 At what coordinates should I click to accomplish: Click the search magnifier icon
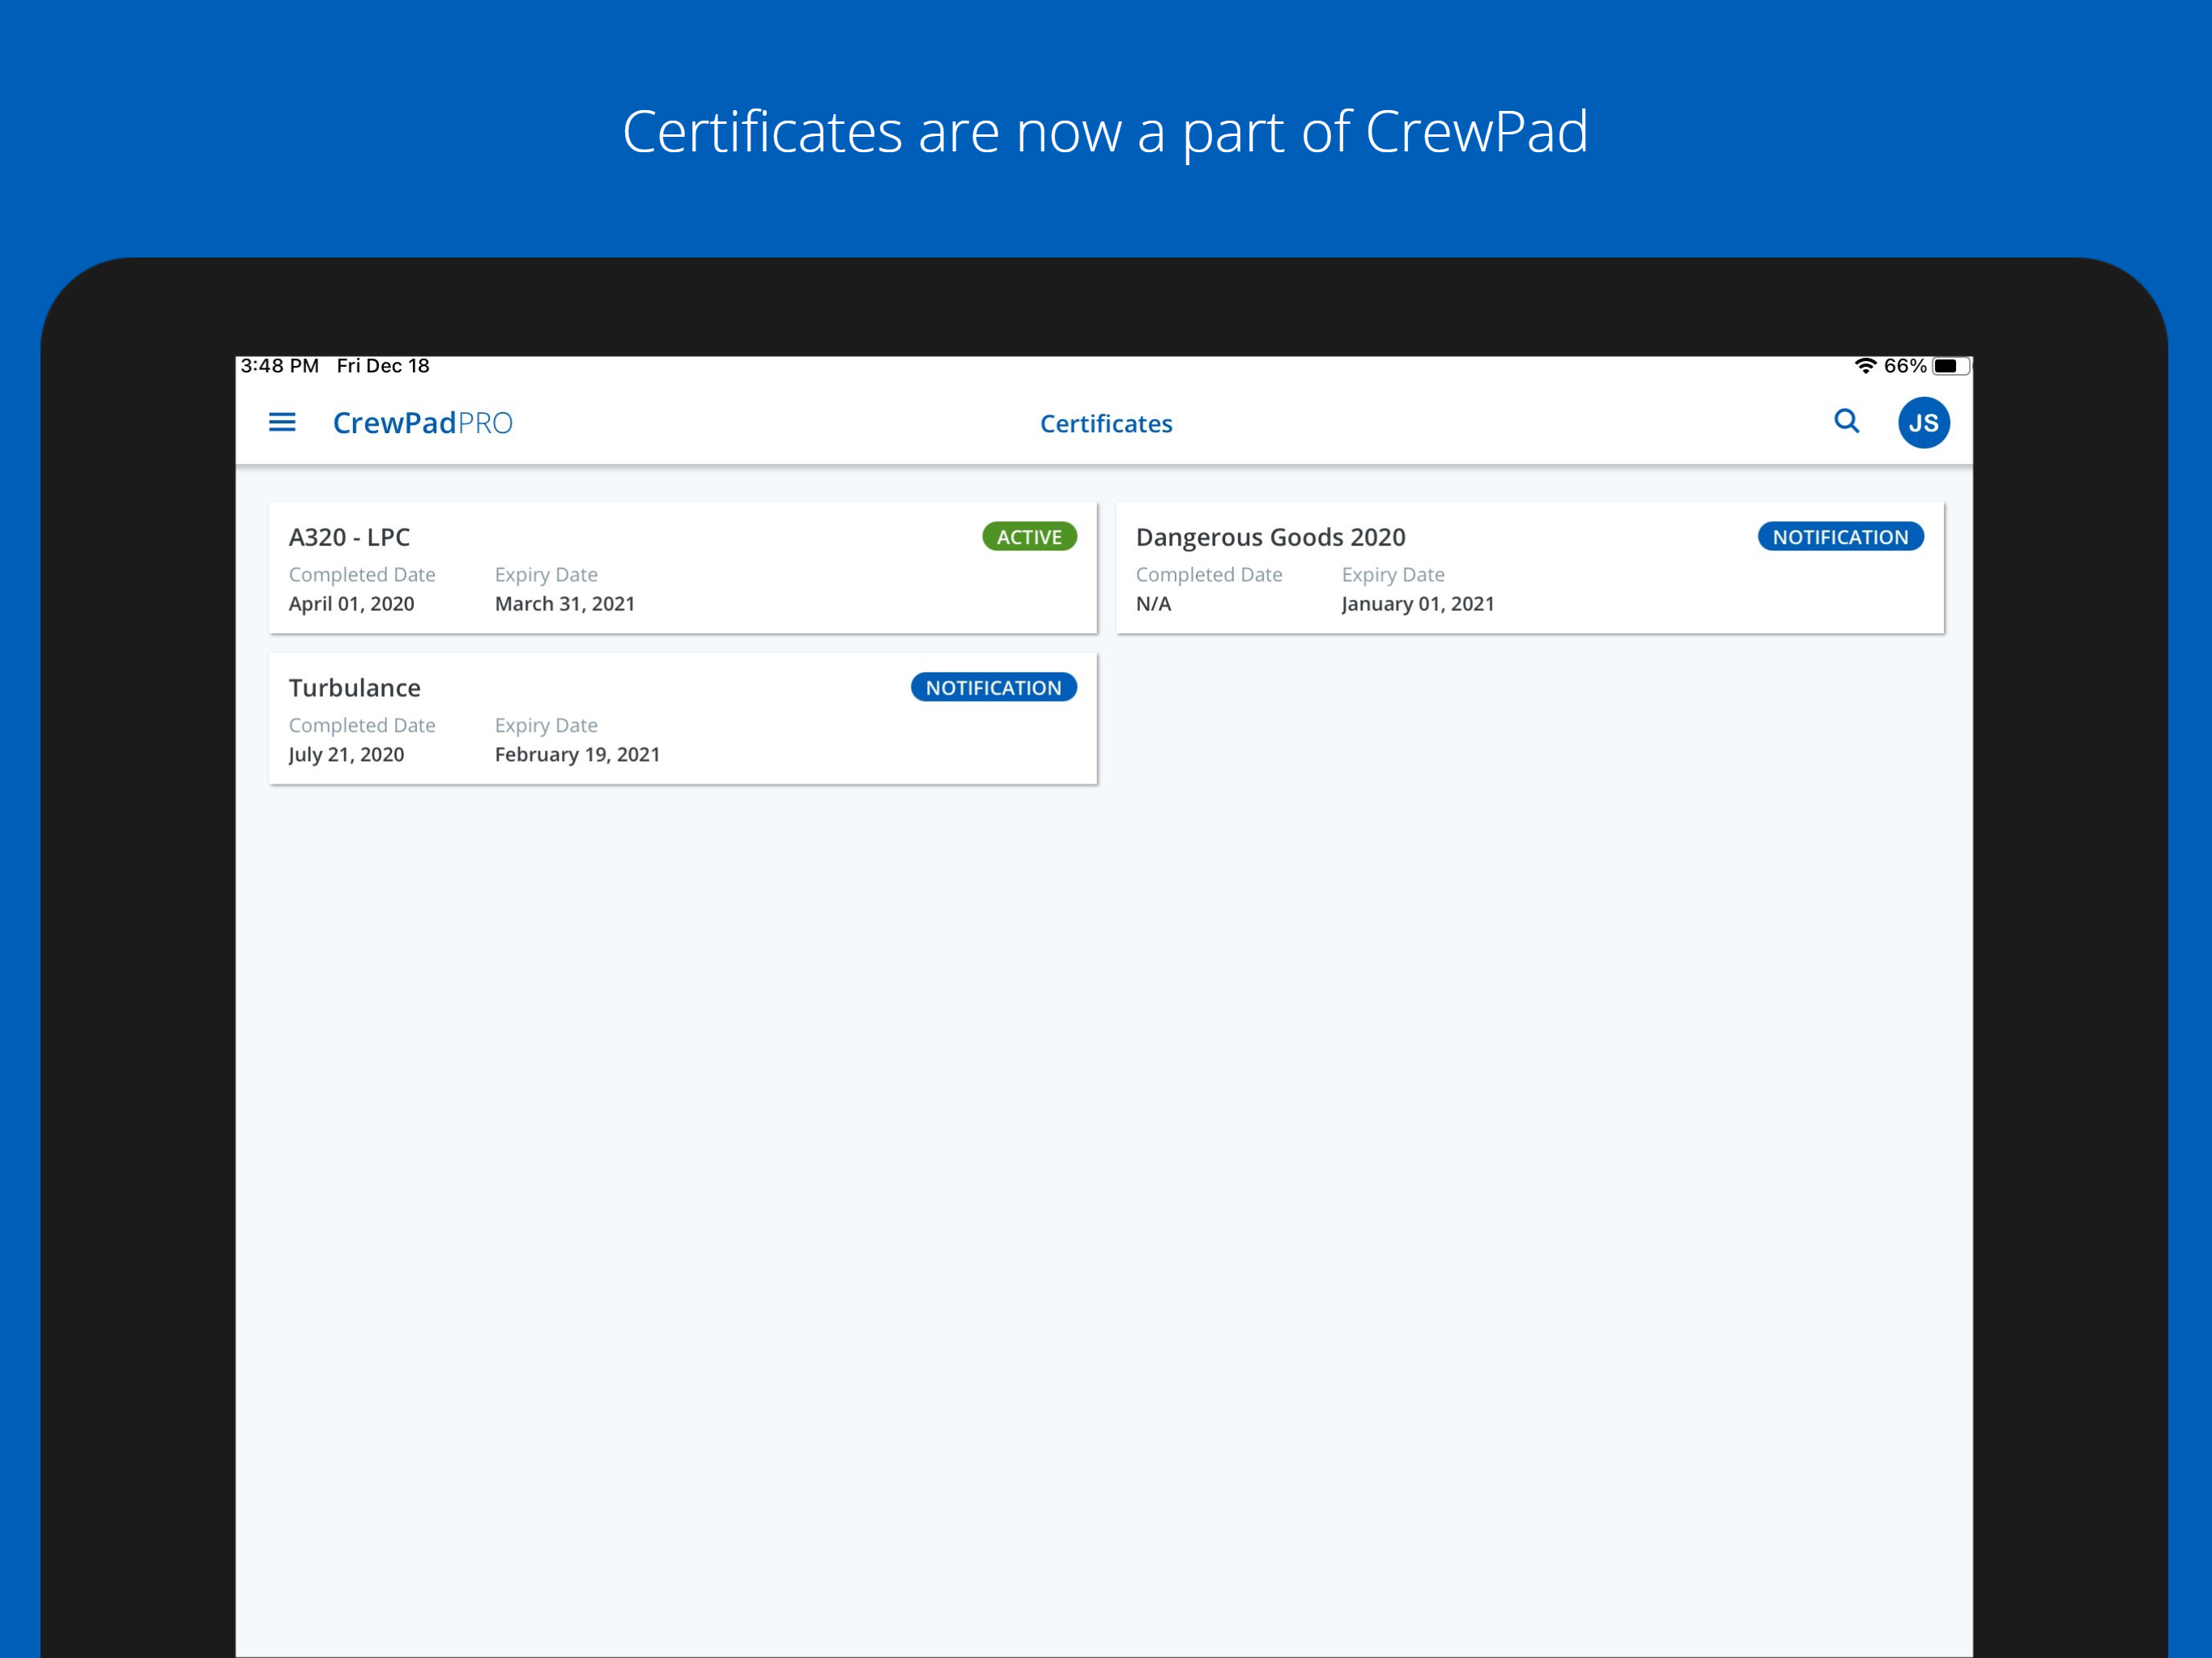pyautogui.click(x=1846, y=422)
